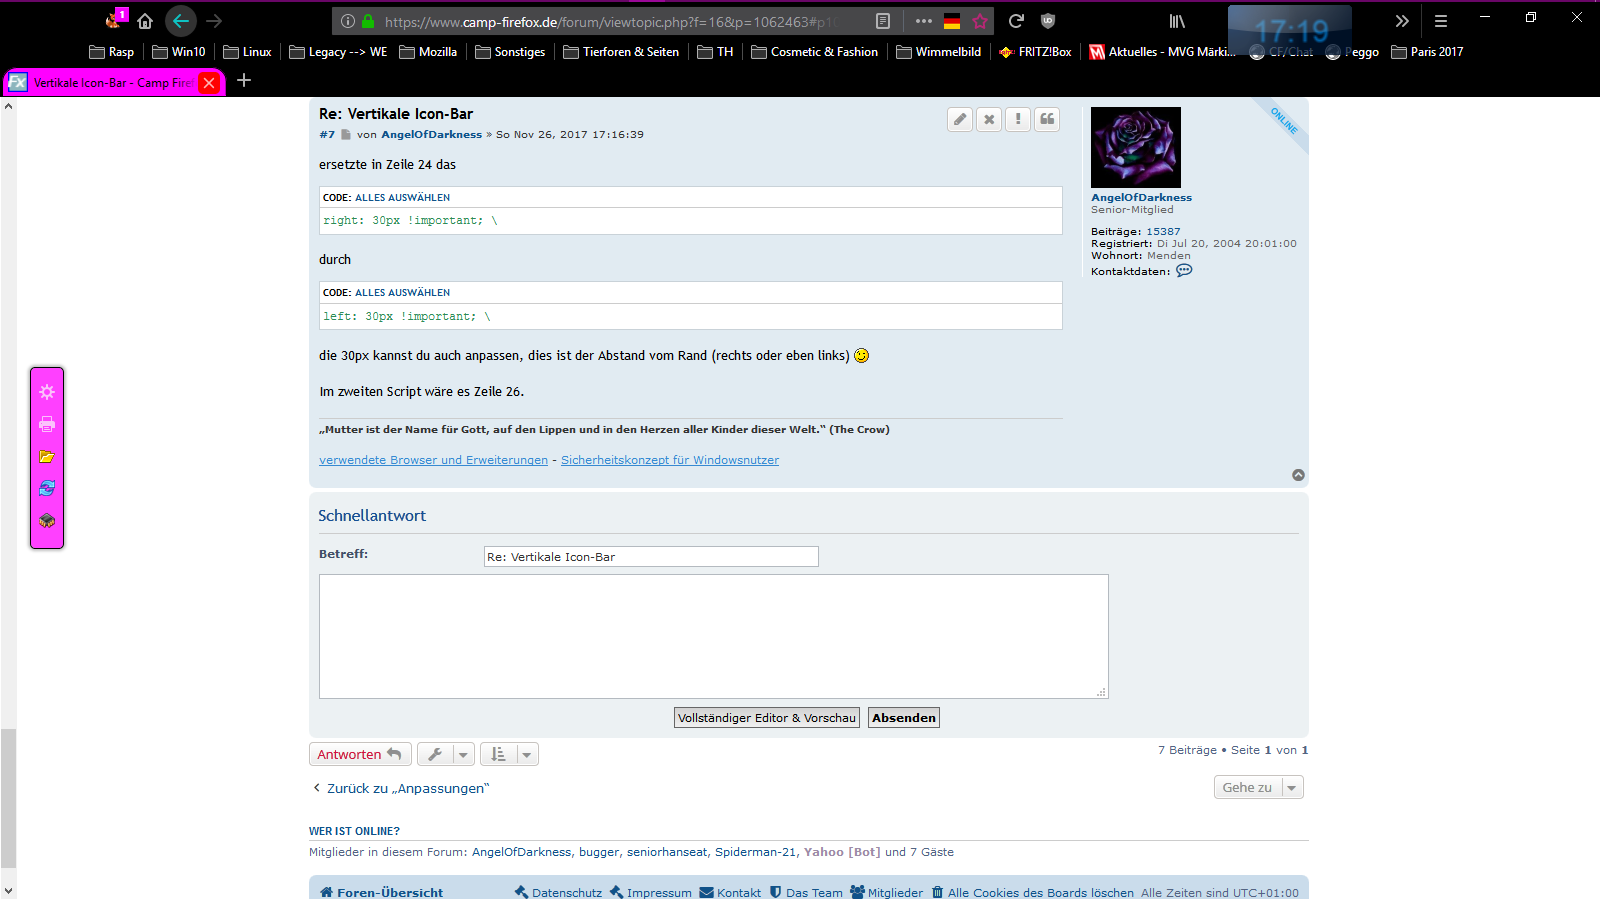Open the Firefox hamburger menu
This screenshot has width=1600, height=900.
(x=1441, y=21)
